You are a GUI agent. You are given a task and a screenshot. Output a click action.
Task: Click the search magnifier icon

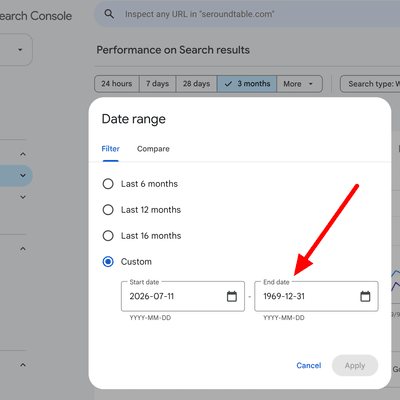(109, 14)
